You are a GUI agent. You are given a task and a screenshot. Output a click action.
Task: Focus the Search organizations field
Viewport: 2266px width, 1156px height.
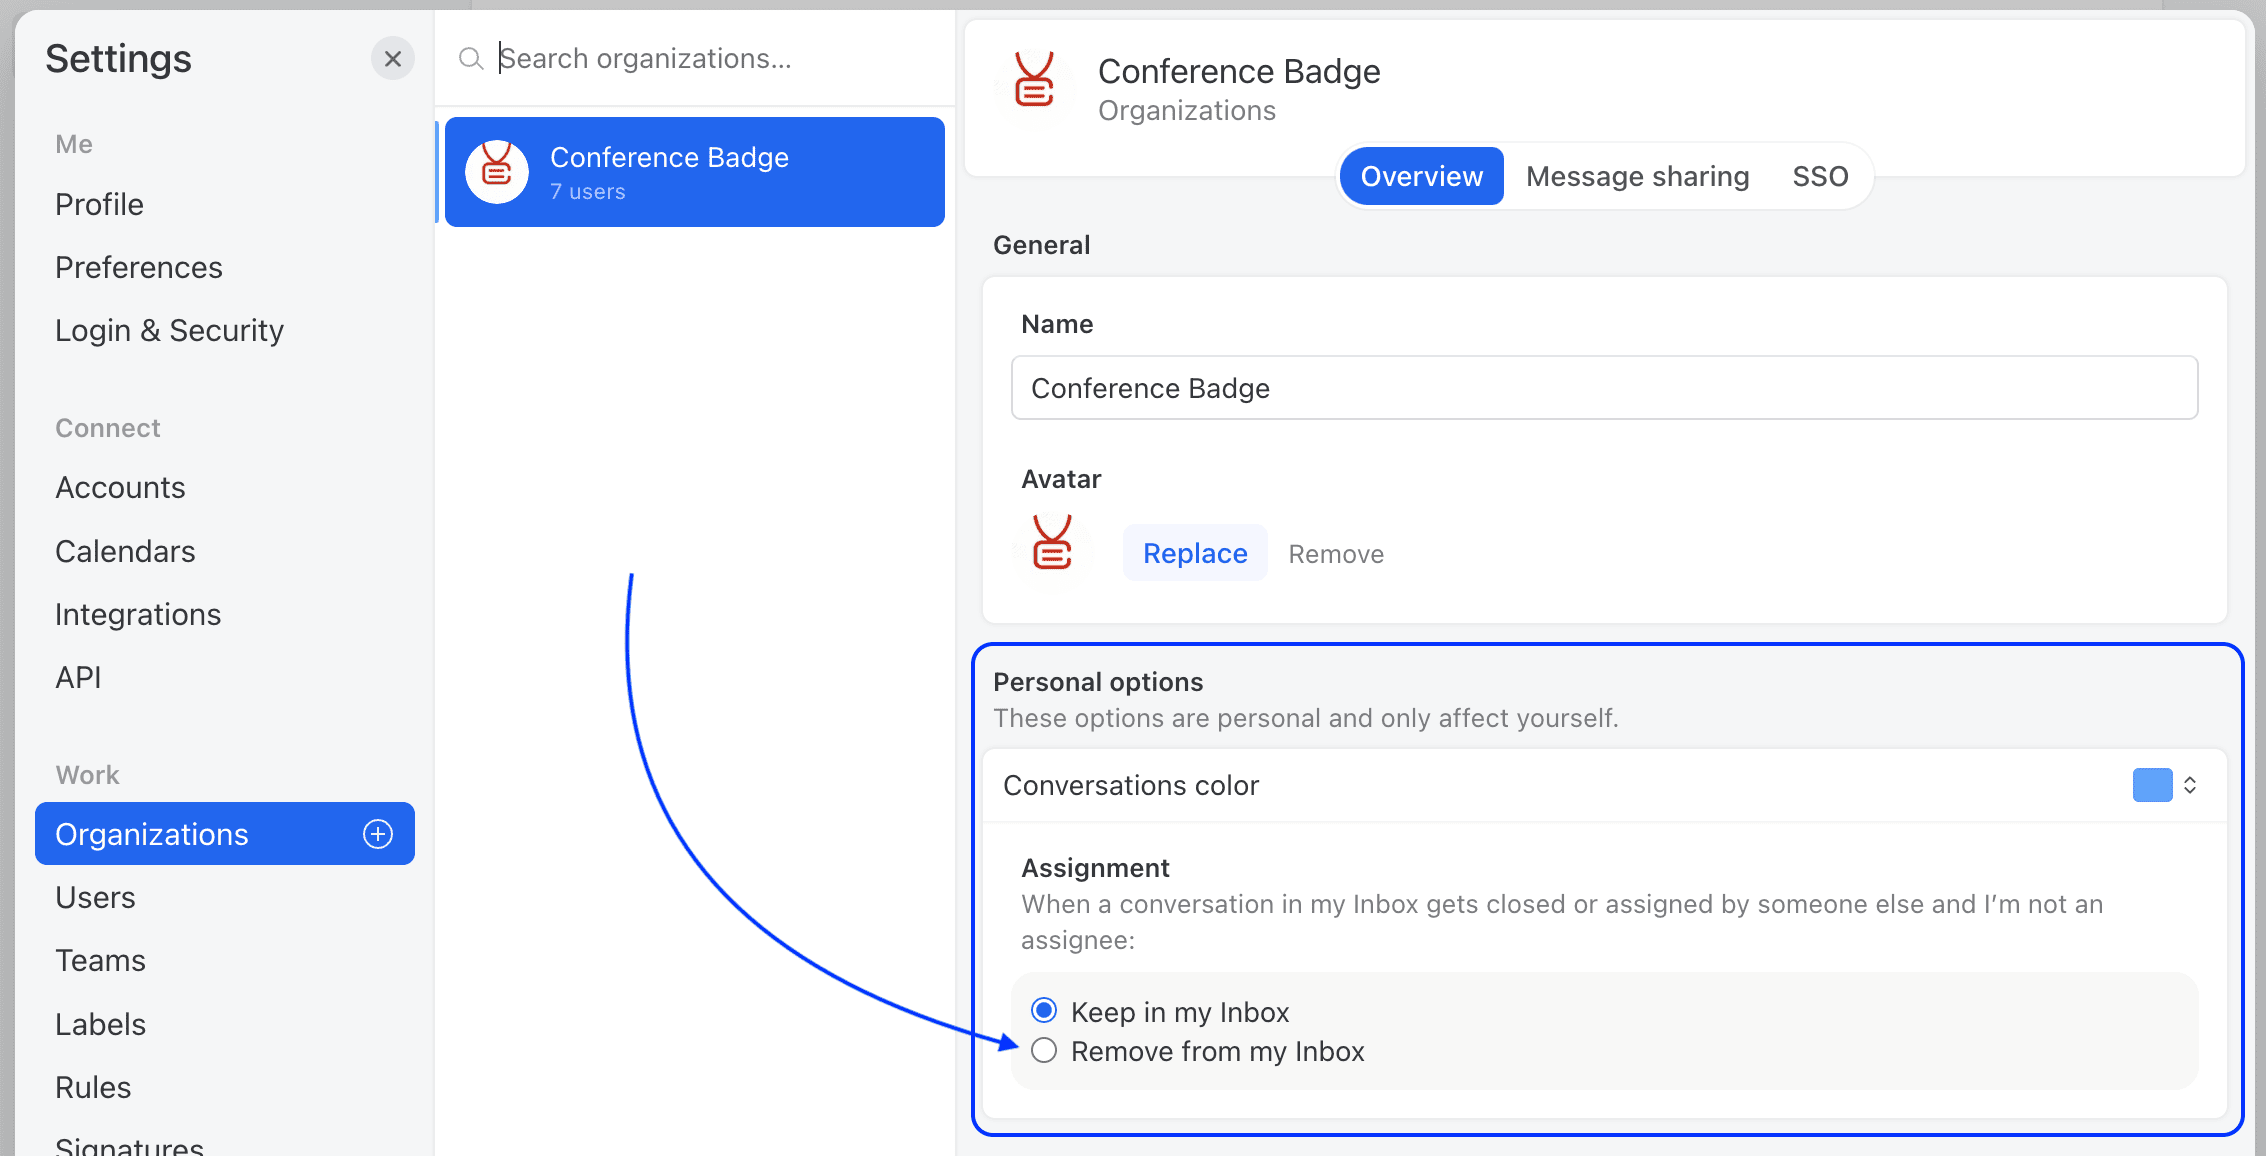(700, 59)
